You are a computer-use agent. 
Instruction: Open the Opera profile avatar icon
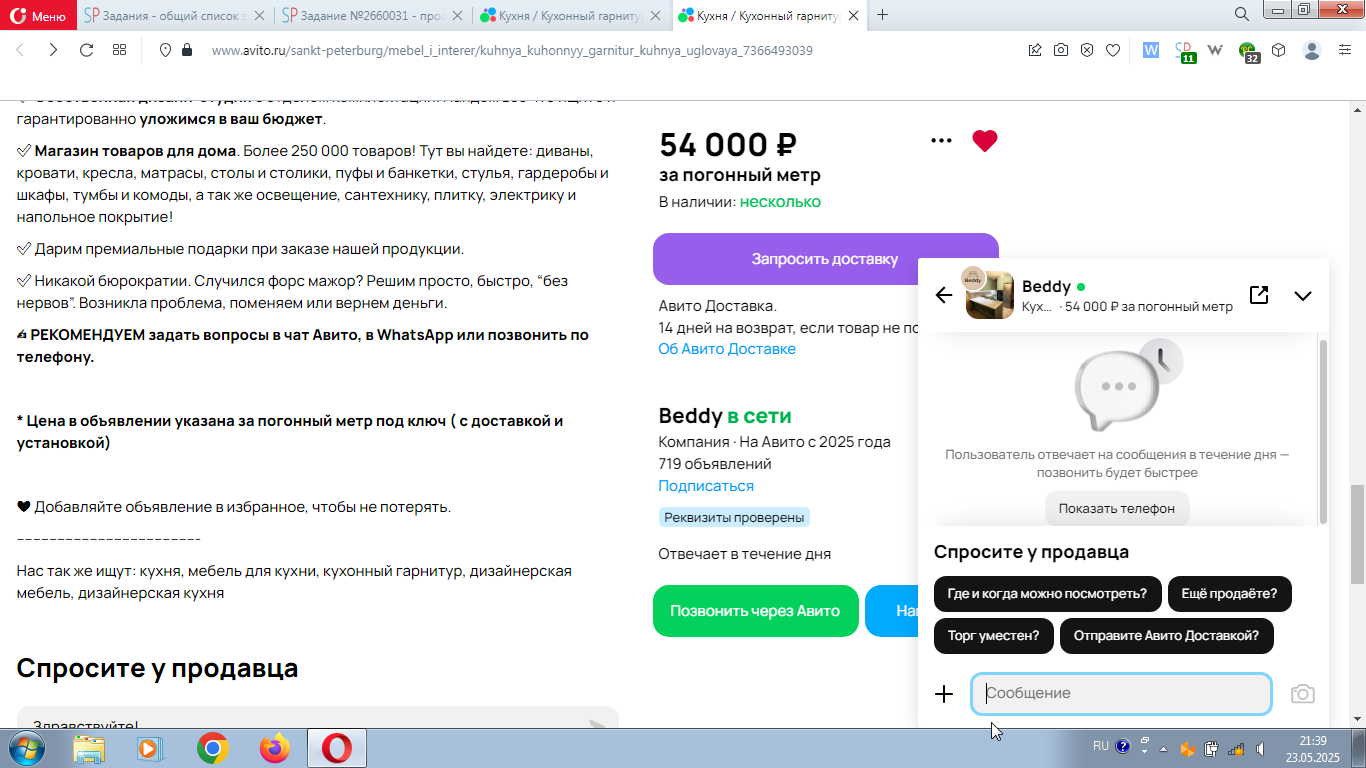[1312, 50]
